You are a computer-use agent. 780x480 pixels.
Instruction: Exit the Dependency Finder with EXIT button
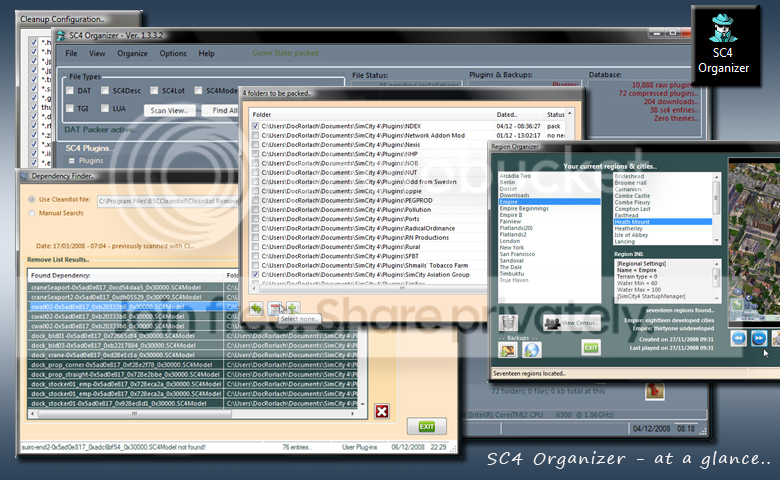click(x=426, y=426)
